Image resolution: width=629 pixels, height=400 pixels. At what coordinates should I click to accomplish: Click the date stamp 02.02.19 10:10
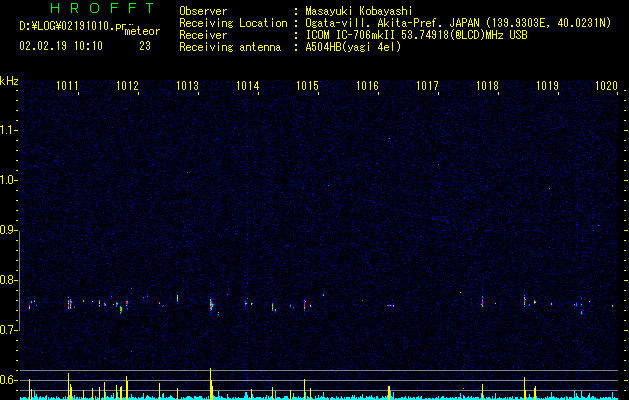(x=61, y=46)
